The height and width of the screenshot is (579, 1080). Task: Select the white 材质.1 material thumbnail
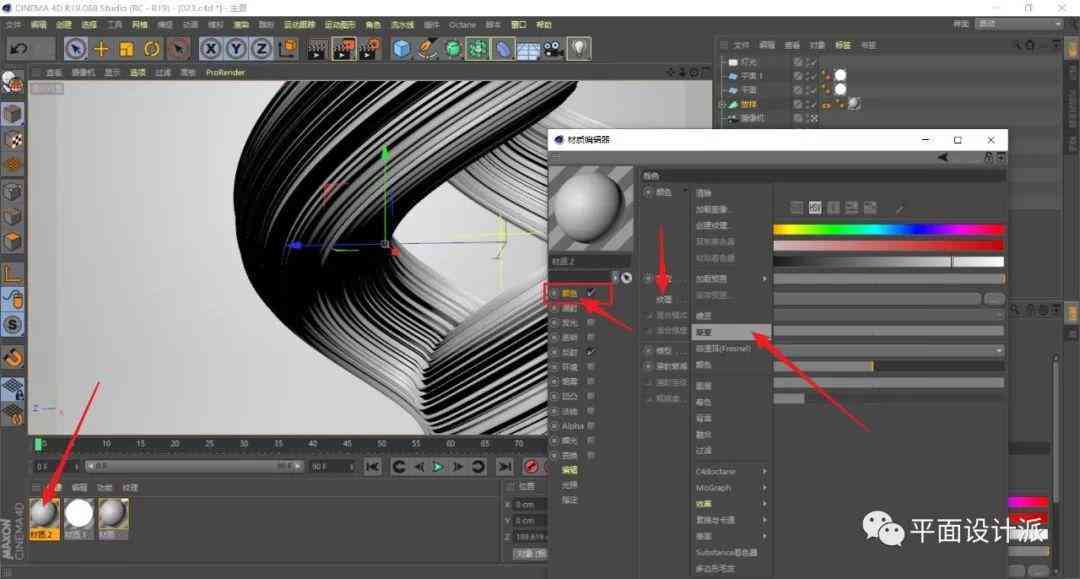point(79,519)
